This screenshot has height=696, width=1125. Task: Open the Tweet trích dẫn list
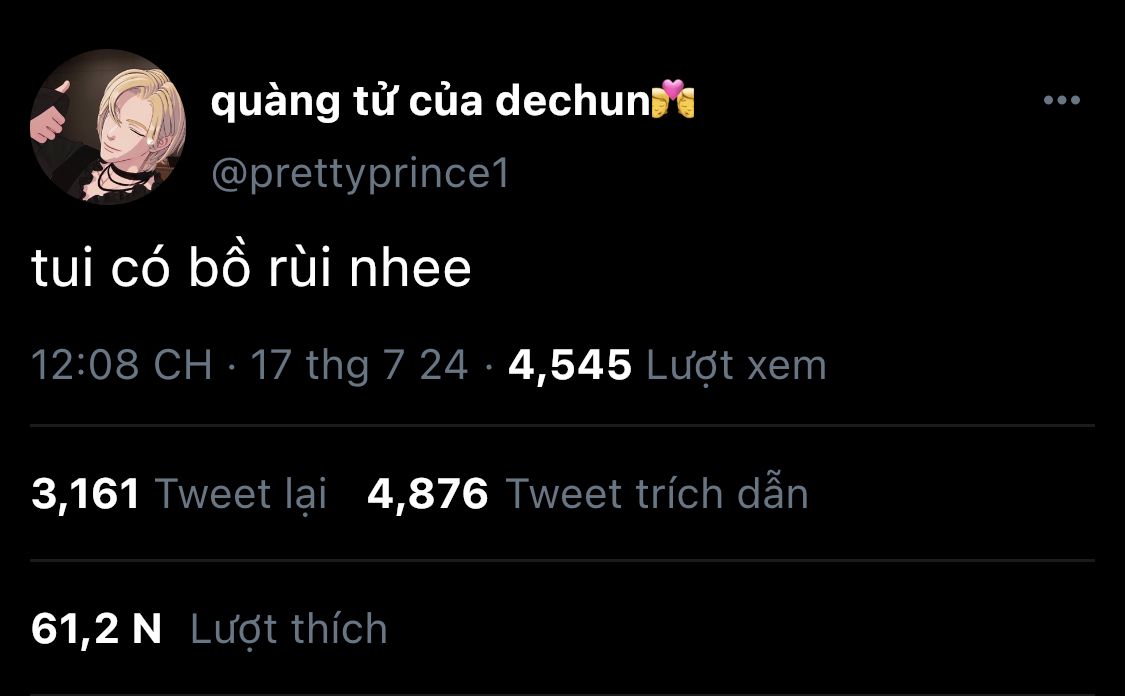point(657,492)
